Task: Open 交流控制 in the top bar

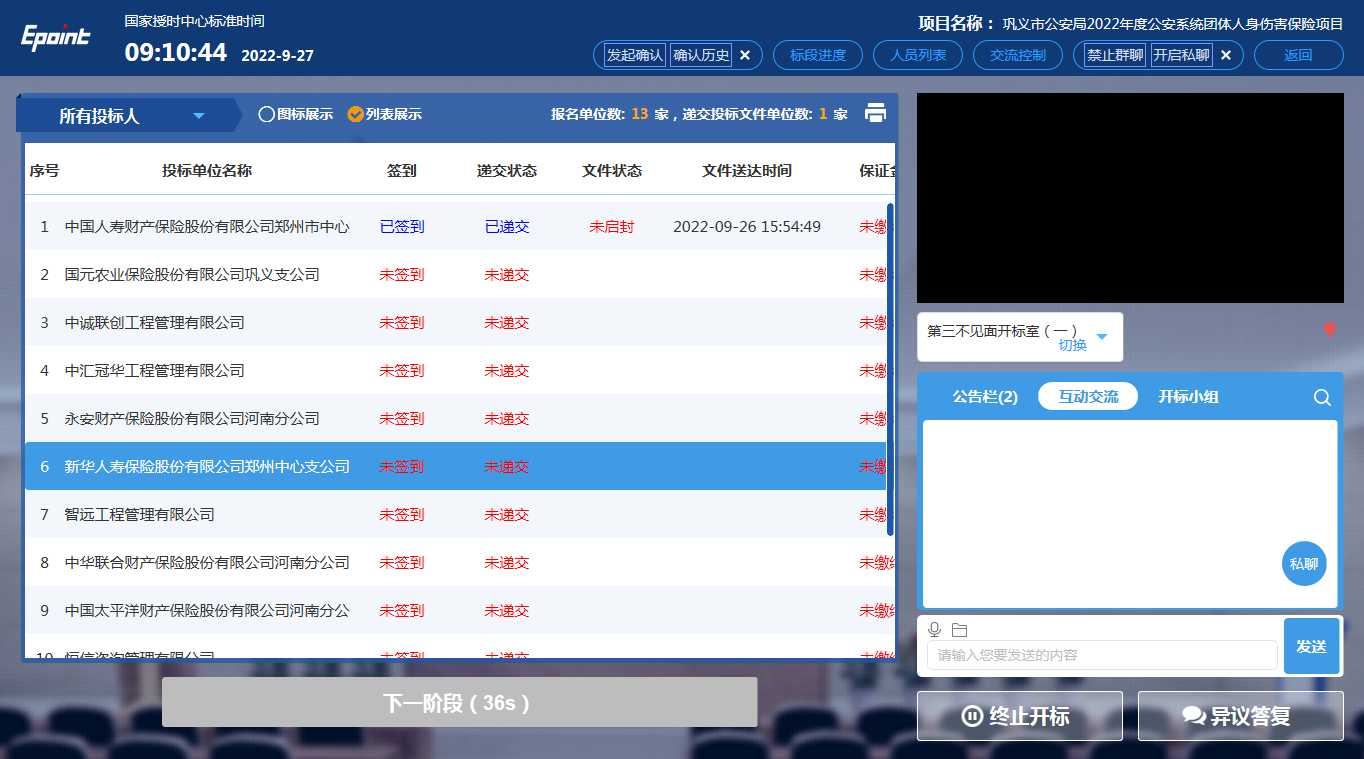Action: 1018,55
